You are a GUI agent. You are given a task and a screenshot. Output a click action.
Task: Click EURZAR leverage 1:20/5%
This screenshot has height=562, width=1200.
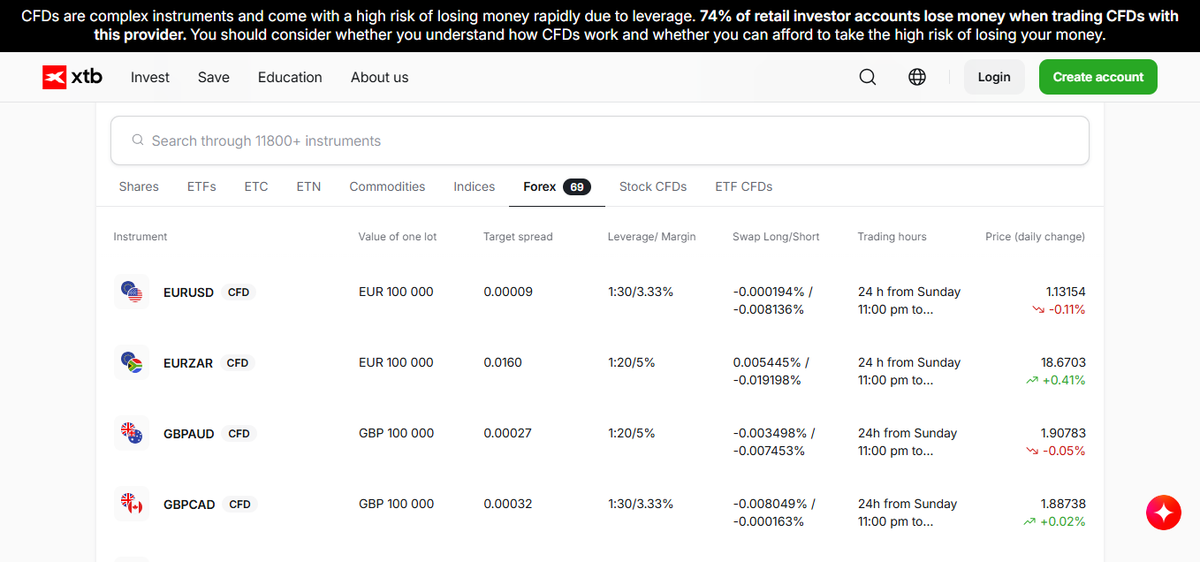pos(631,363)
